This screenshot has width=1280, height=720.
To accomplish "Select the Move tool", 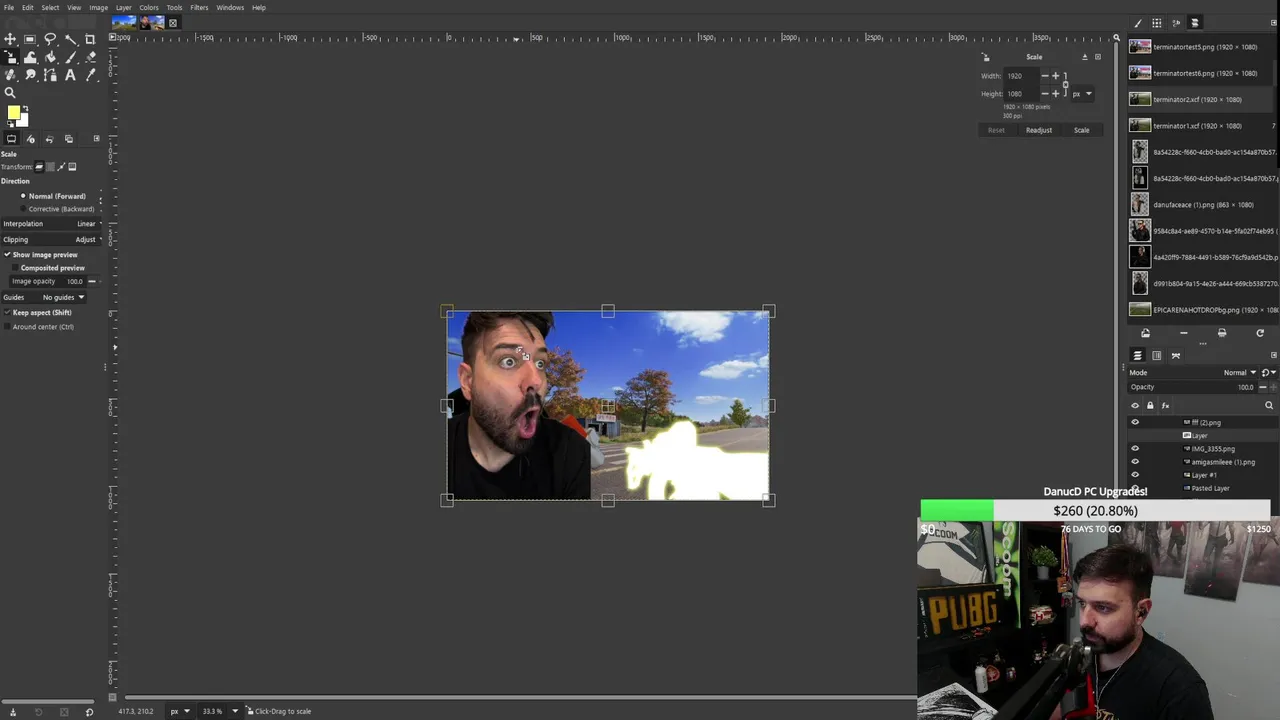I will coord(10,39).
